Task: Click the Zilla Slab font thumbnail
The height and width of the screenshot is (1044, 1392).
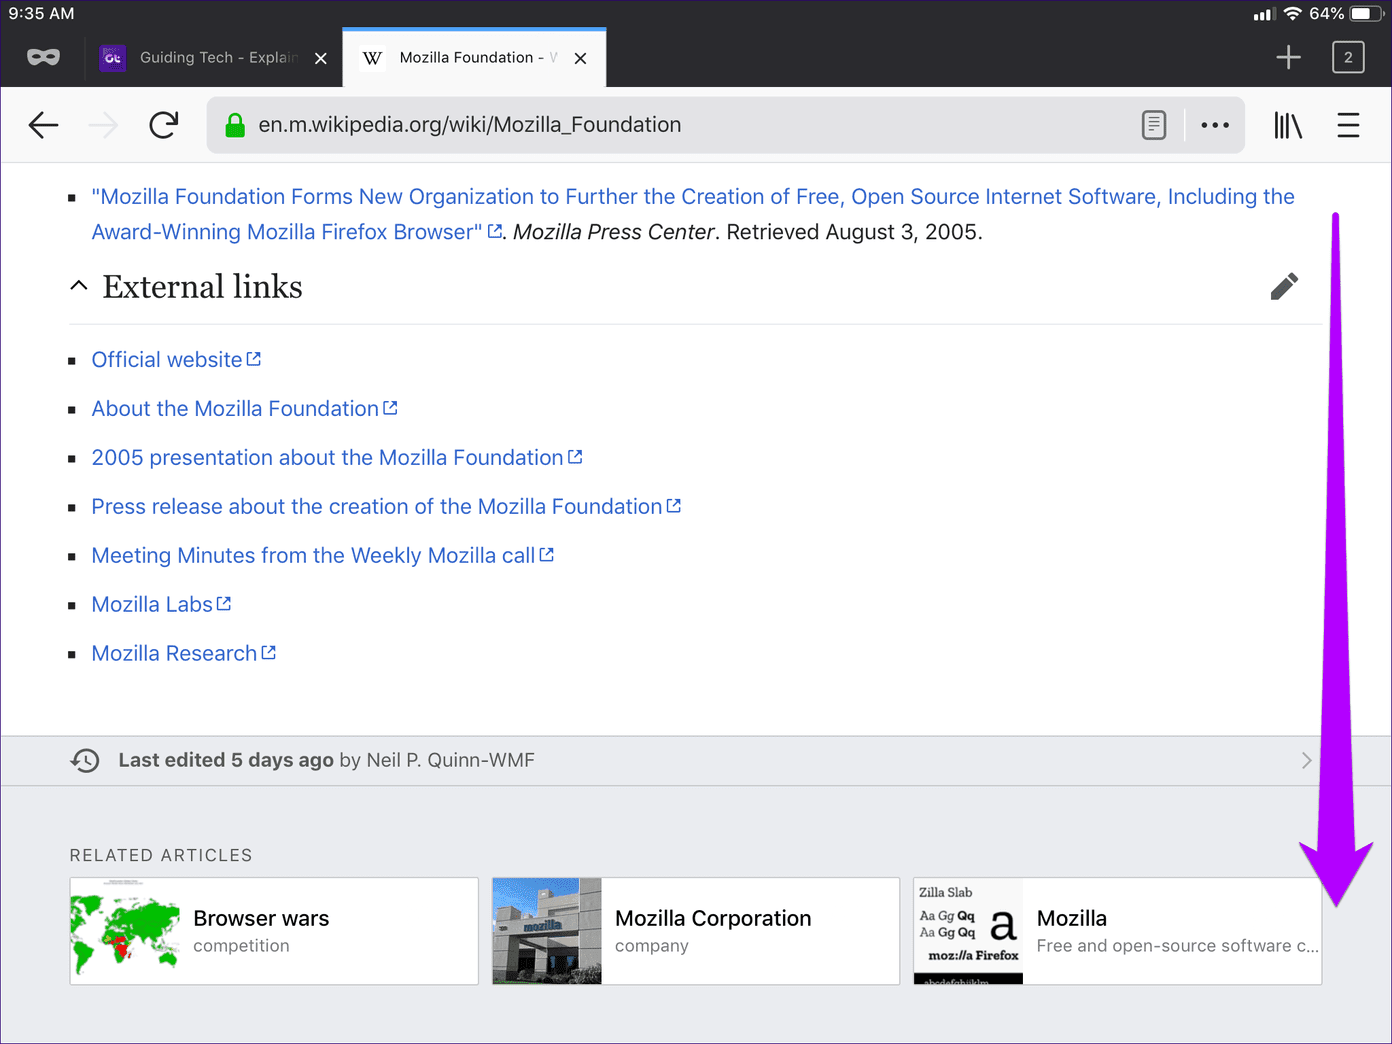Action: pos(968,931)
